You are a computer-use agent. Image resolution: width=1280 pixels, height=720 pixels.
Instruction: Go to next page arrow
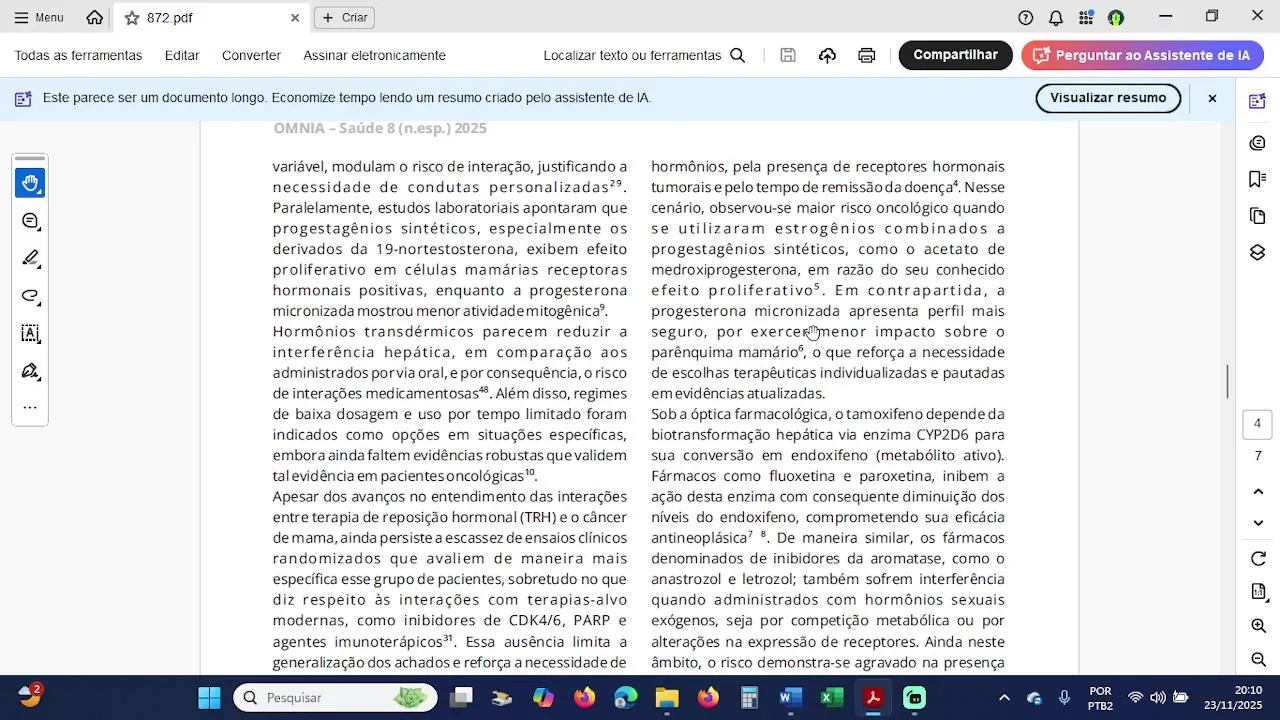1258,523
